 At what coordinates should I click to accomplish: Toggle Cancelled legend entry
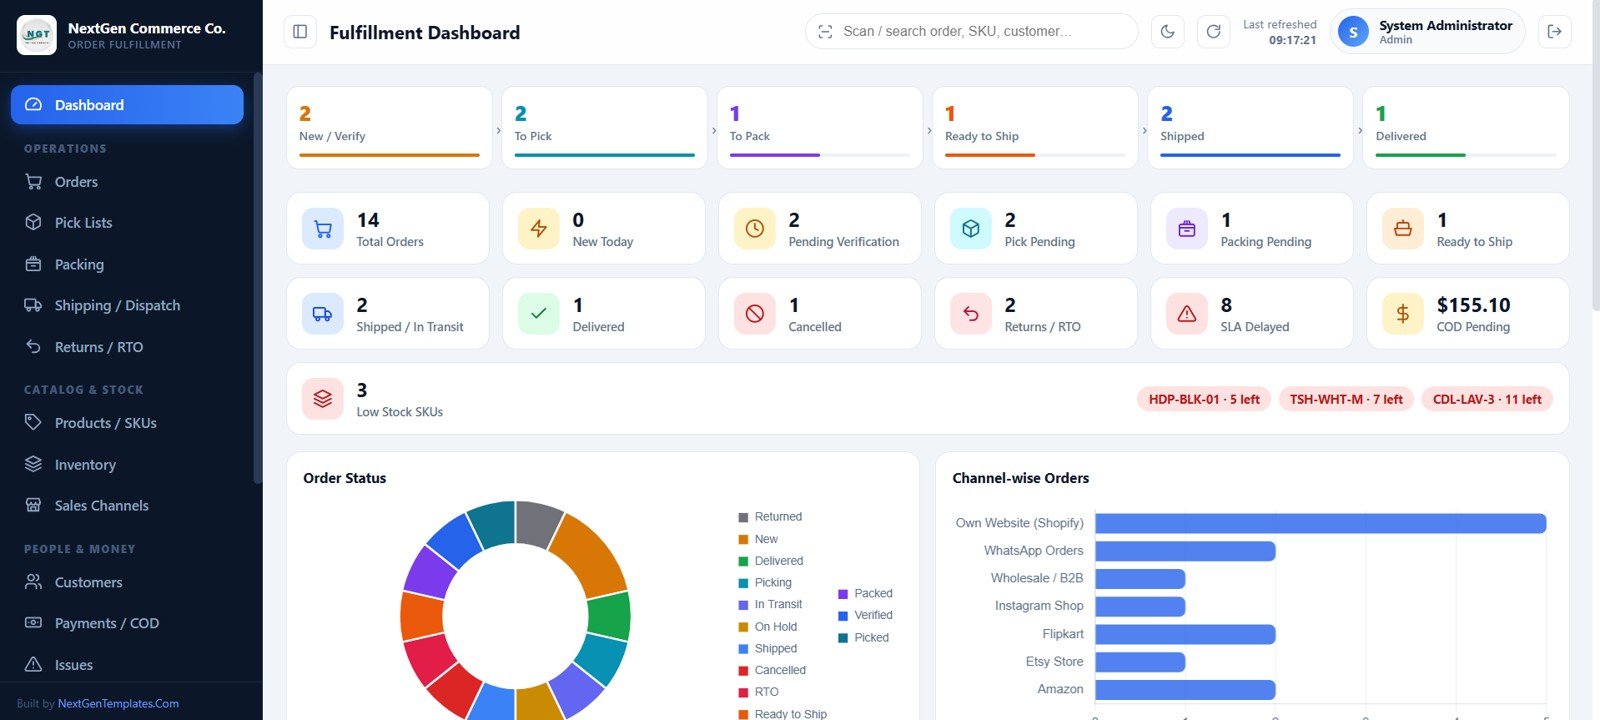[772, 671]
